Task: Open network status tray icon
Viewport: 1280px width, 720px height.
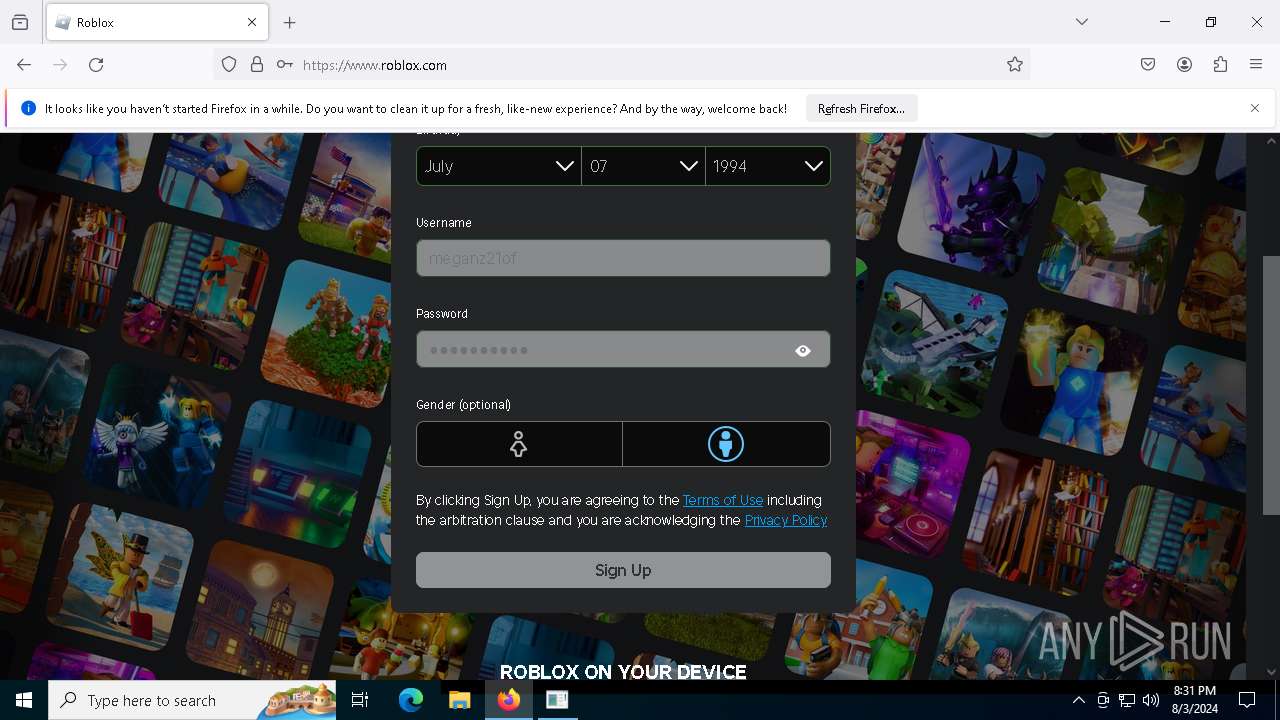Action: pyautogui.click(x=1127, y=700)
